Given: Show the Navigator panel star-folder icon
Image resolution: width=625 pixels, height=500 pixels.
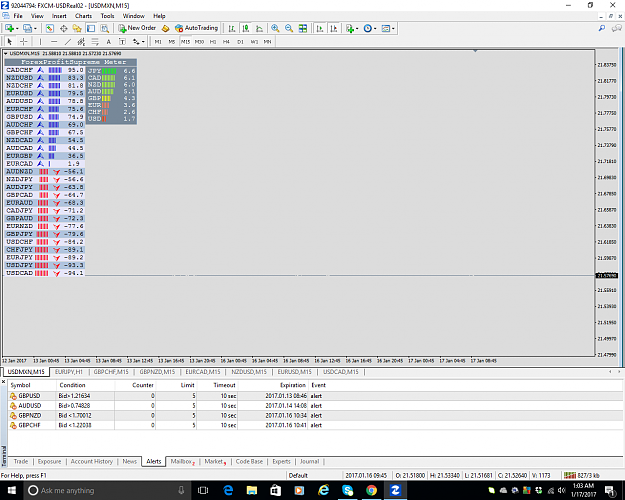Looking at the screenshot, I should coord(77,28).
